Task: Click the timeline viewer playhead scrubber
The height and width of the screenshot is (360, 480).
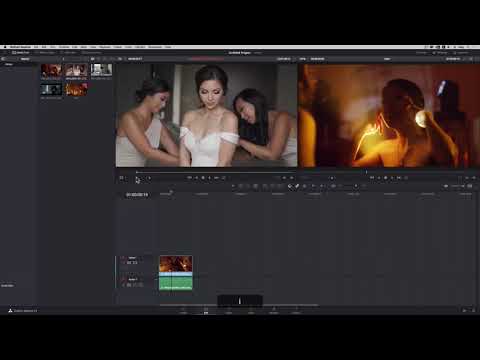Action: coord(366,172)
